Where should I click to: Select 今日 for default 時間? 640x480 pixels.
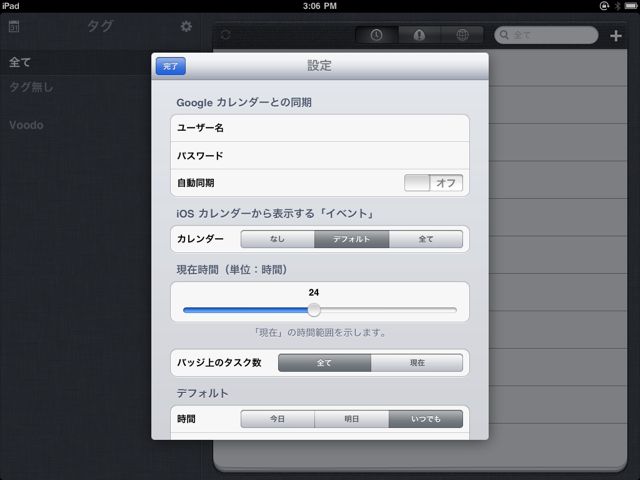tap(278, 419)
